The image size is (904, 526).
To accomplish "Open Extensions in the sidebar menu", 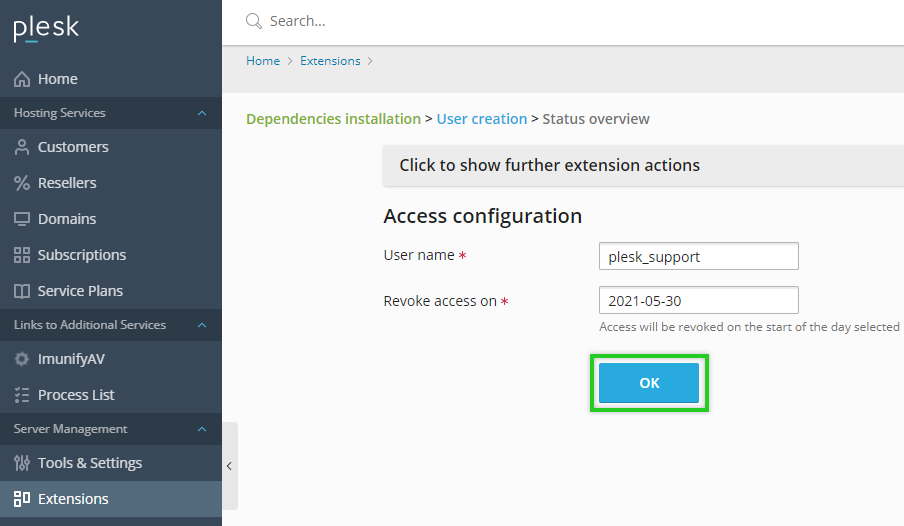I will click(73, 499).
